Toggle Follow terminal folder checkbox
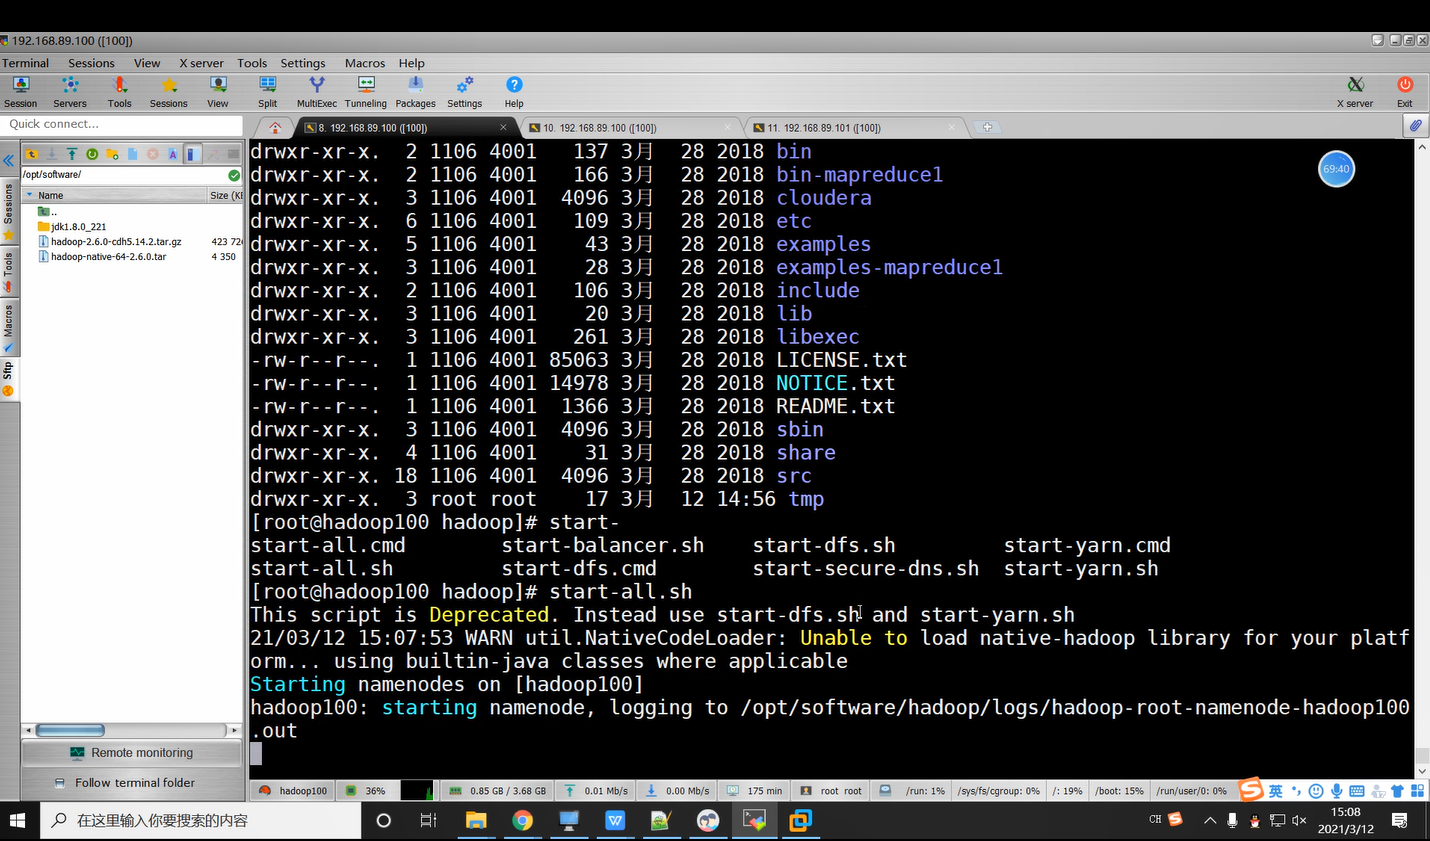The image size is (1430, 841). 133,782
